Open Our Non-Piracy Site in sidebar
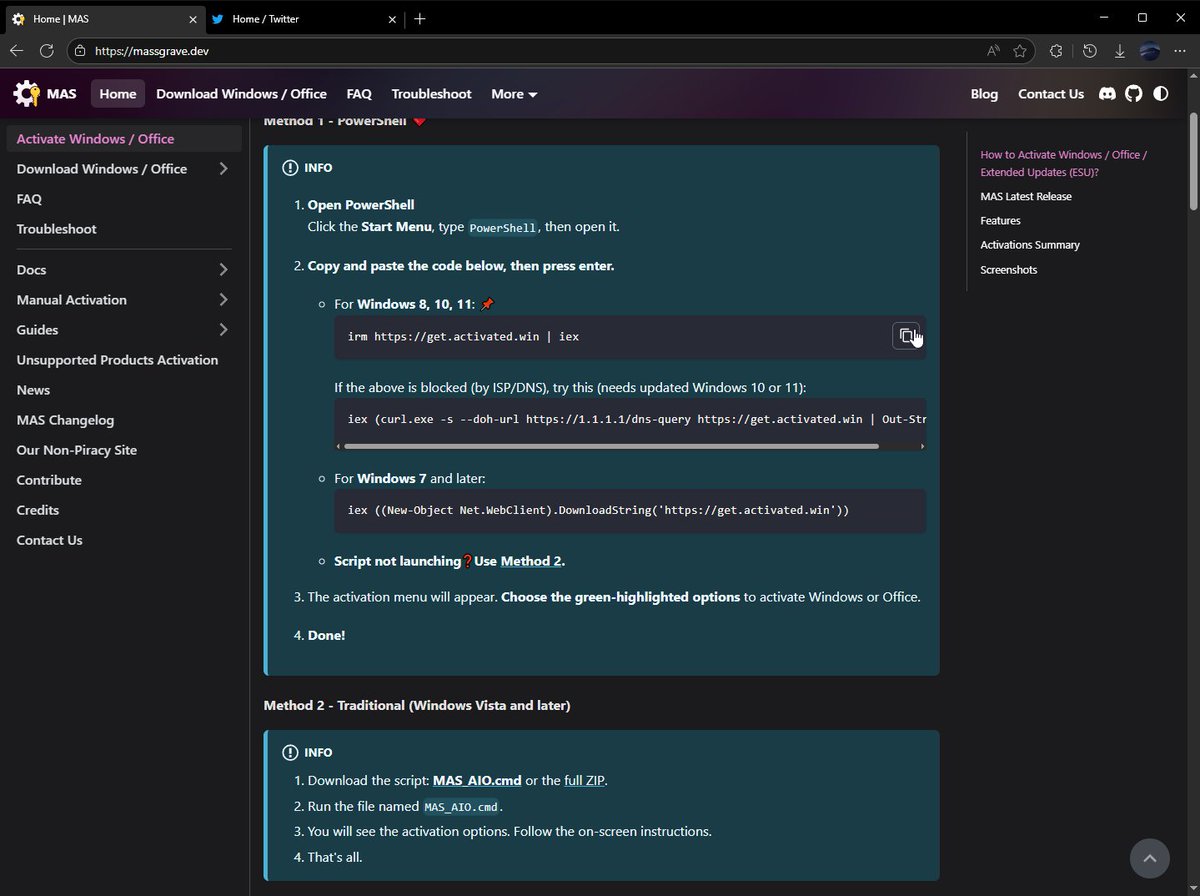This screenshot has height=896, width=1200. (x=77, y=450)
